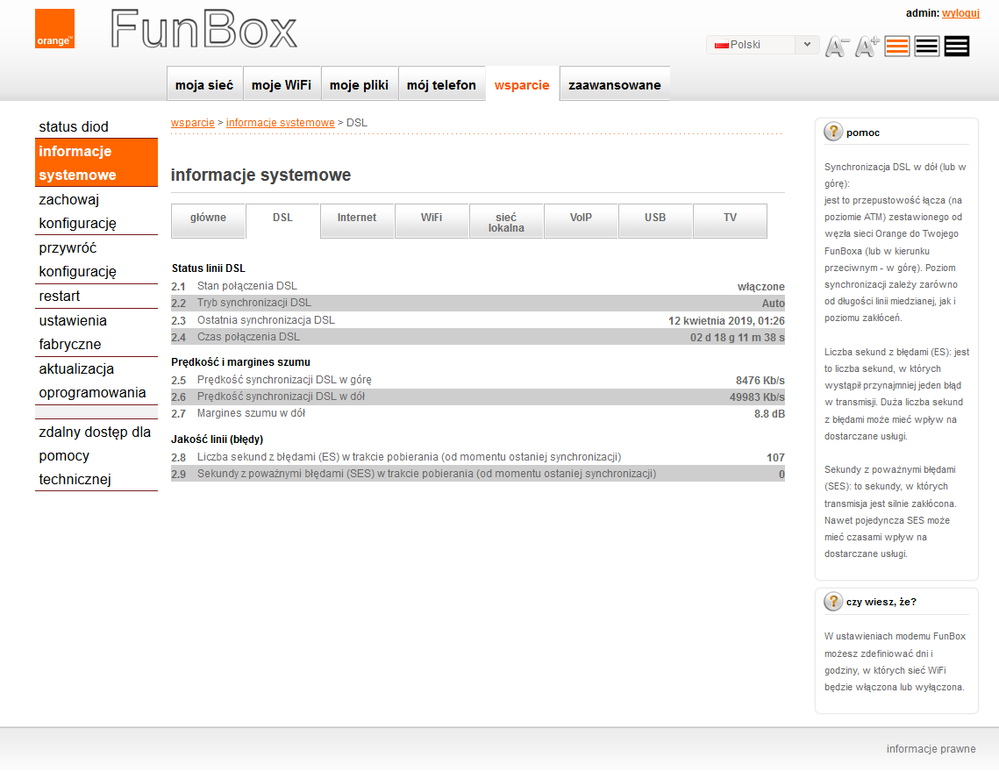Select 'restart' in the left sidebar

[60, 296]
